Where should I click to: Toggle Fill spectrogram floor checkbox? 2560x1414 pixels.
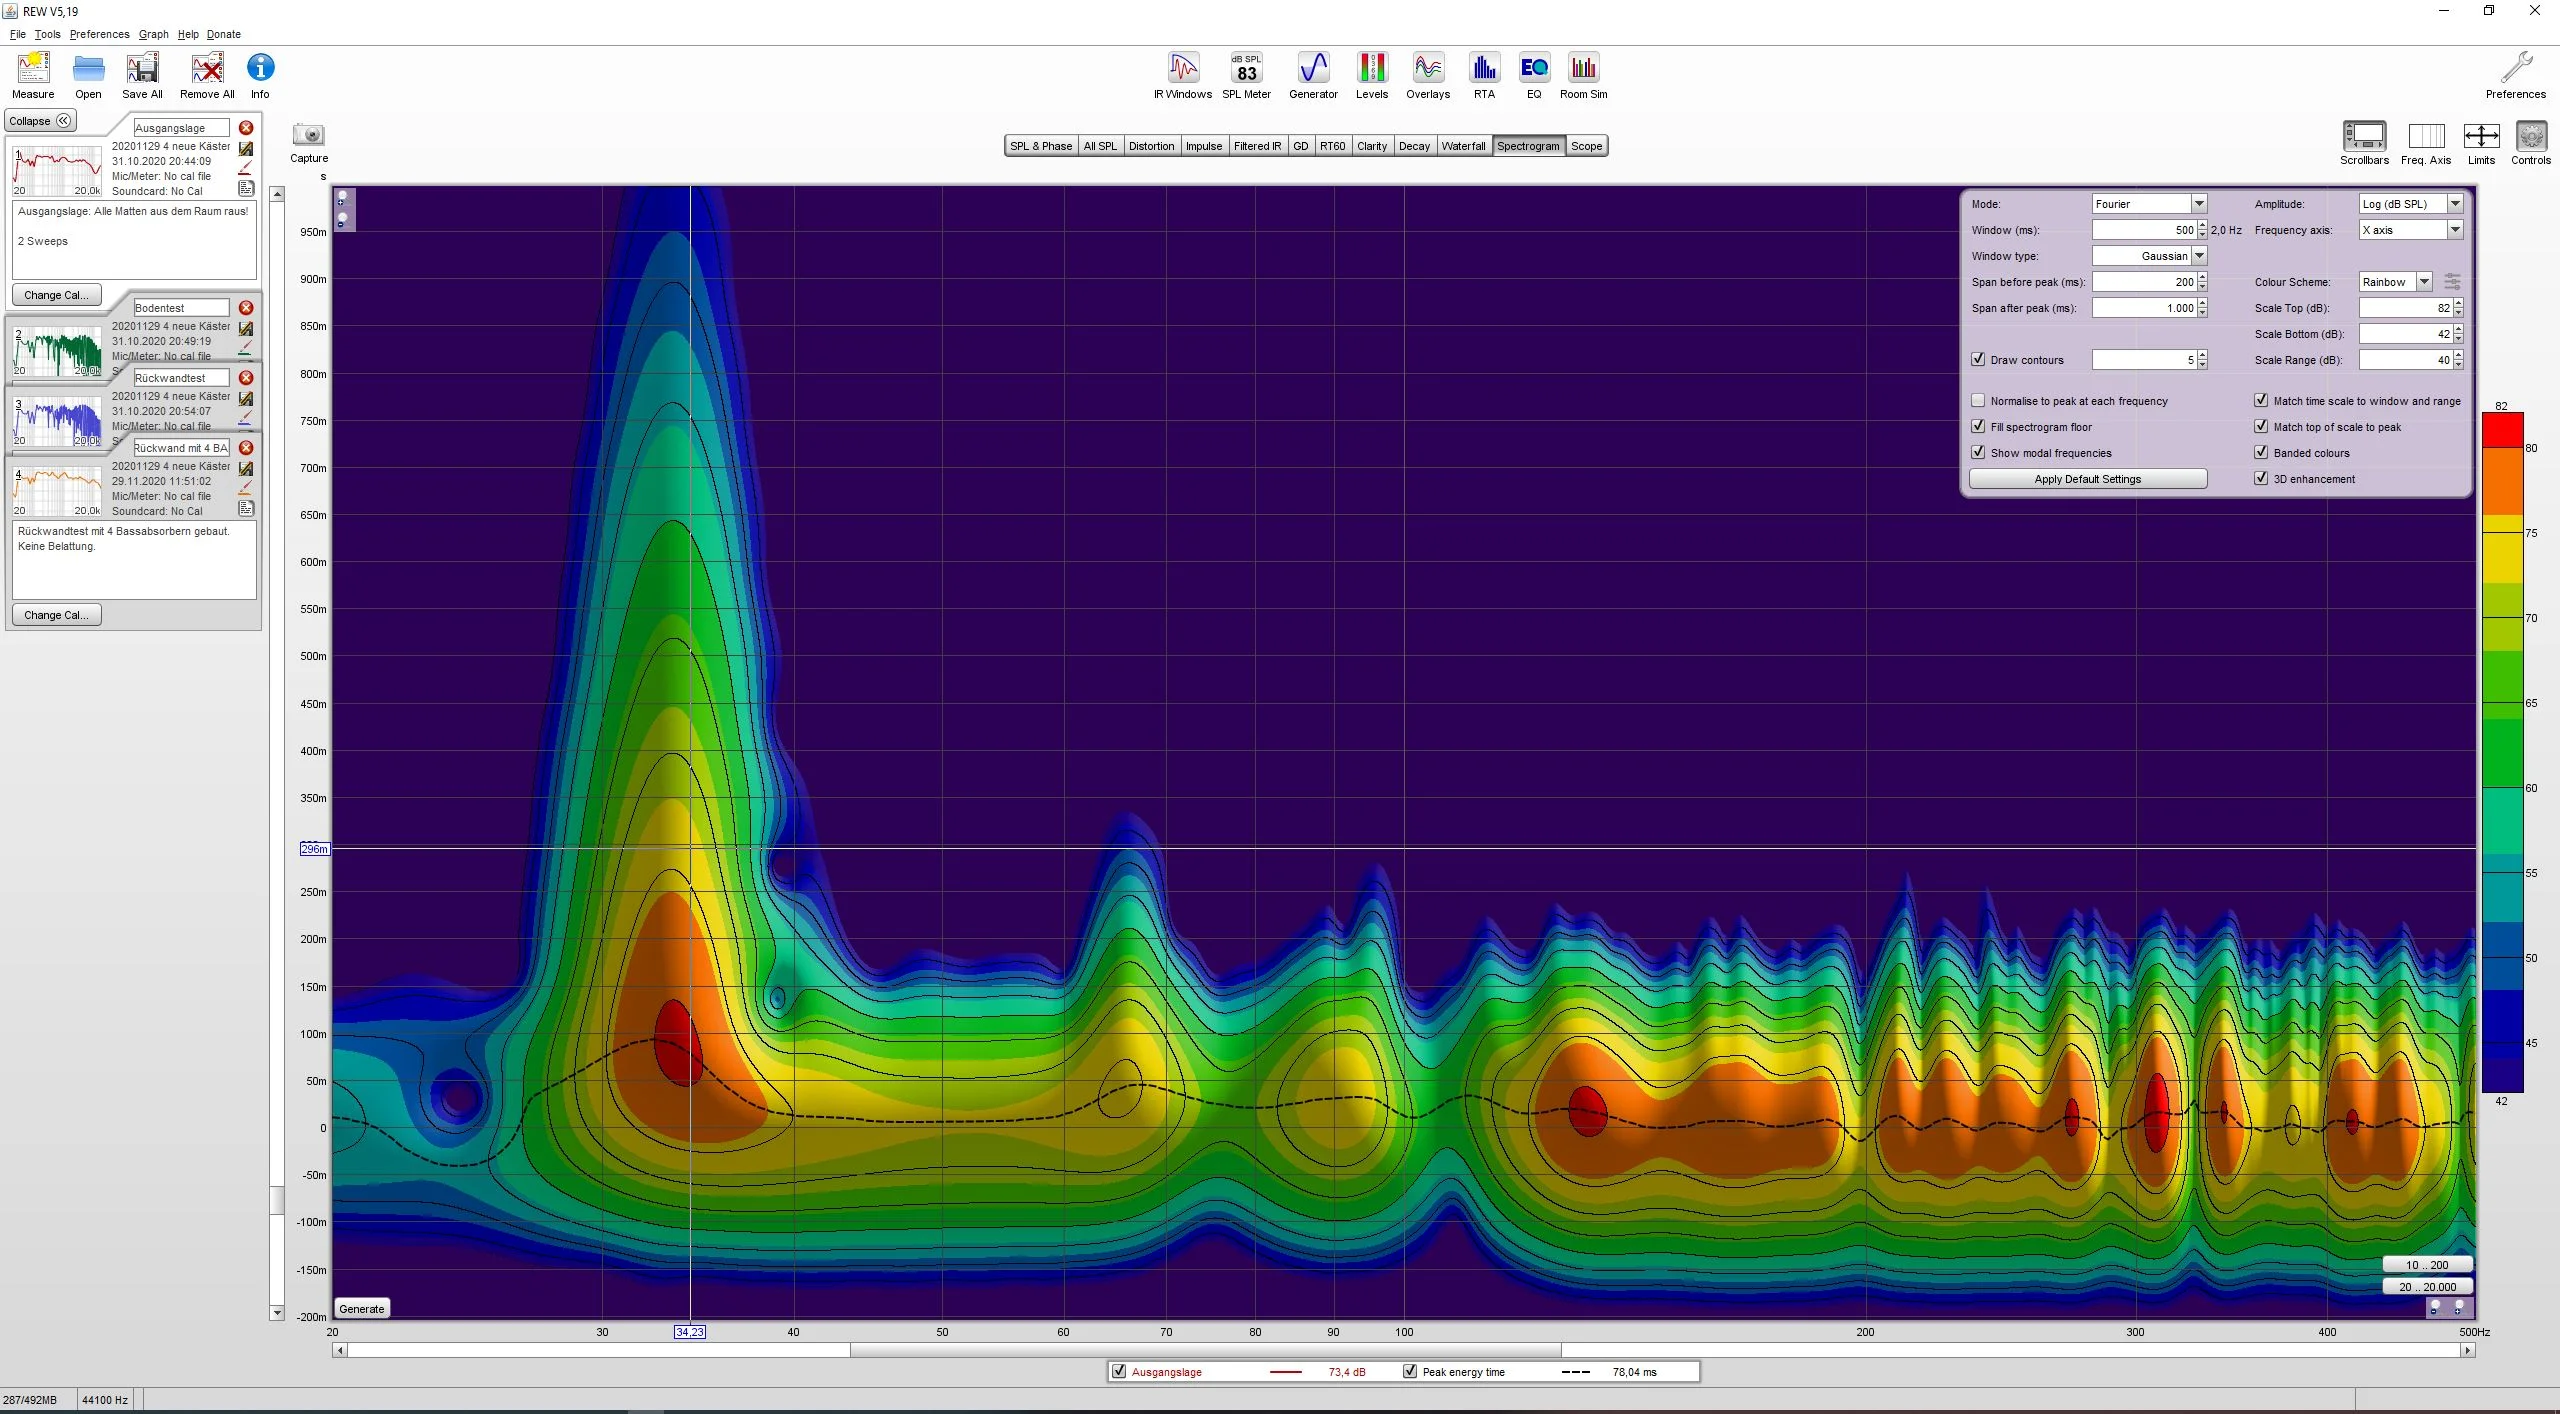tap(1978, 427)
